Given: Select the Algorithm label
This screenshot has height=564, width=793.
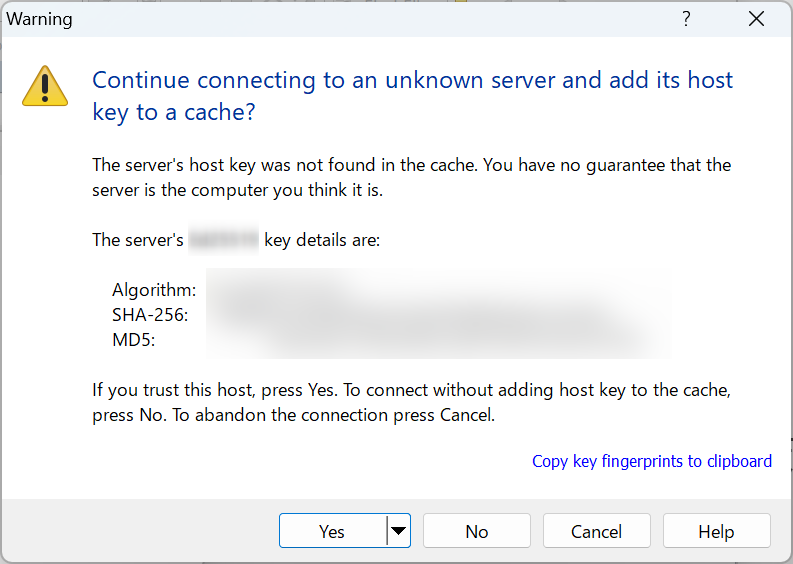Looking at the screenshot, I should pos(154,290).
